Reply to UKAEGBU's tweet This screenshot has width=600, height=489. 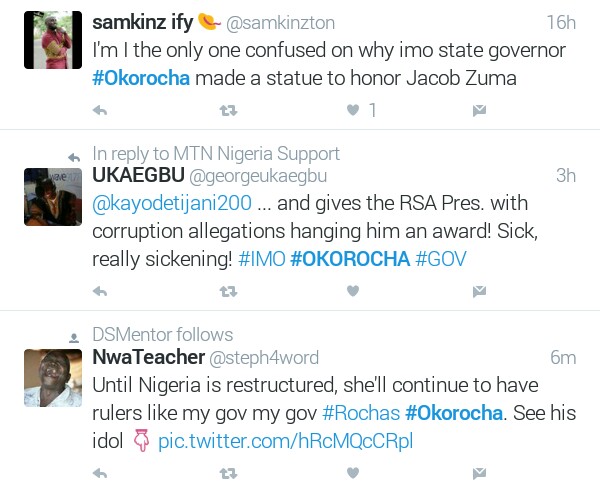pyautogui.click(x=100, y=291)
